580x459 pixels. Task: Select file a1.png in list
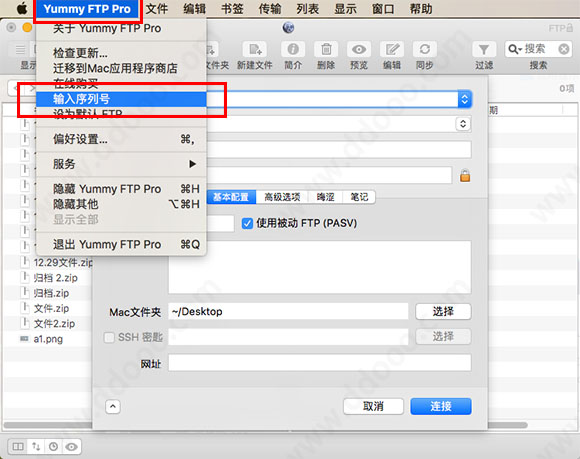(48, 339)
